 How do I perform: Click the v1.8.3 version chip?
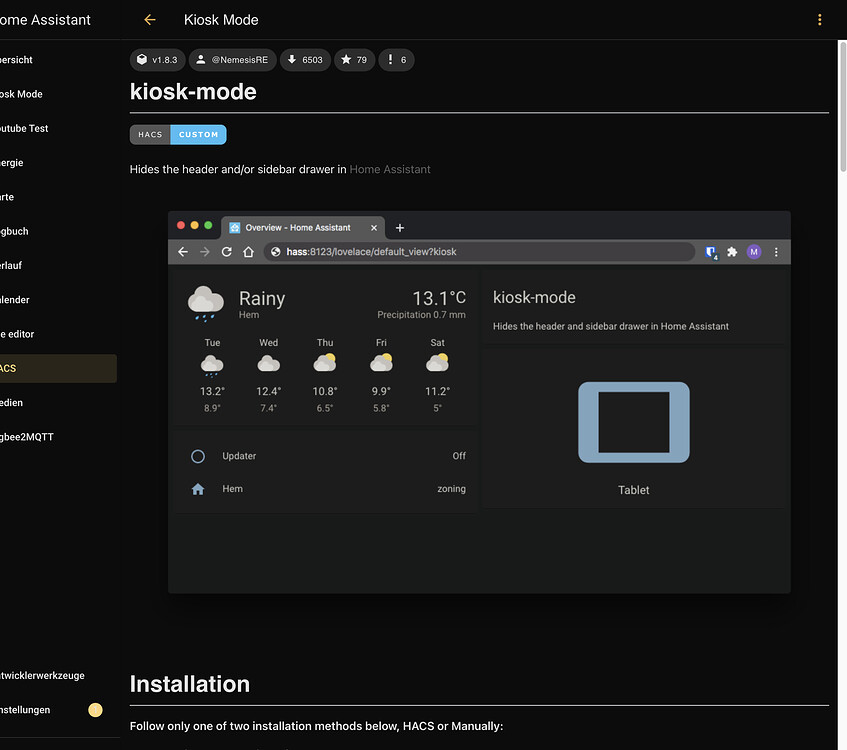point(157,60)
